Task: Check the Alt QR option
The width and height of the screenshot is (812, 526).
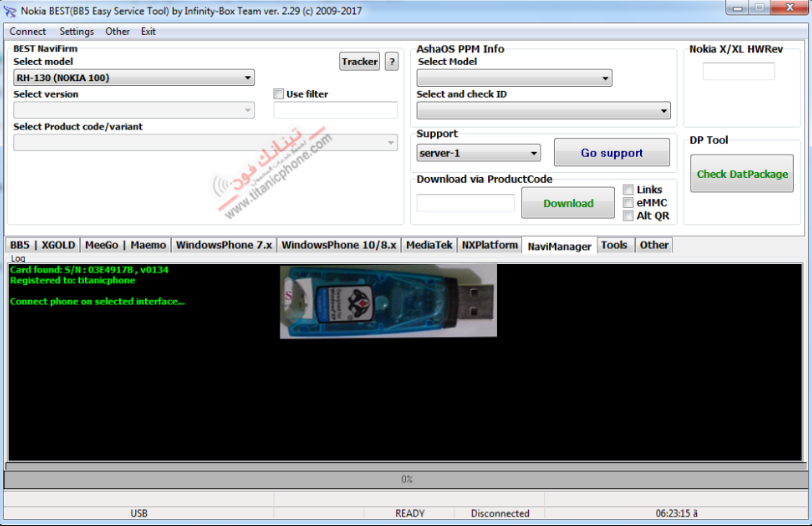Action: [x=628, y=215]
